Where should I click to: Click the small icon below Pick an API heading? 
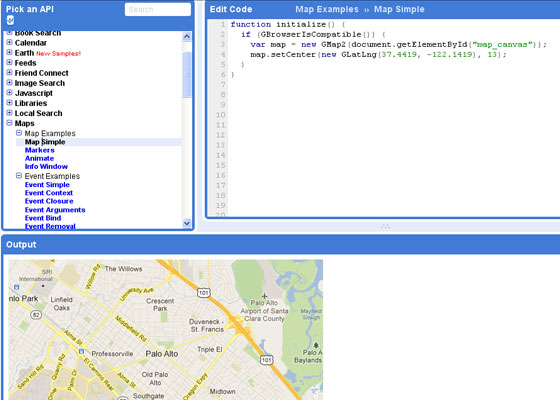pyautogui.click(x=10, y=20)
